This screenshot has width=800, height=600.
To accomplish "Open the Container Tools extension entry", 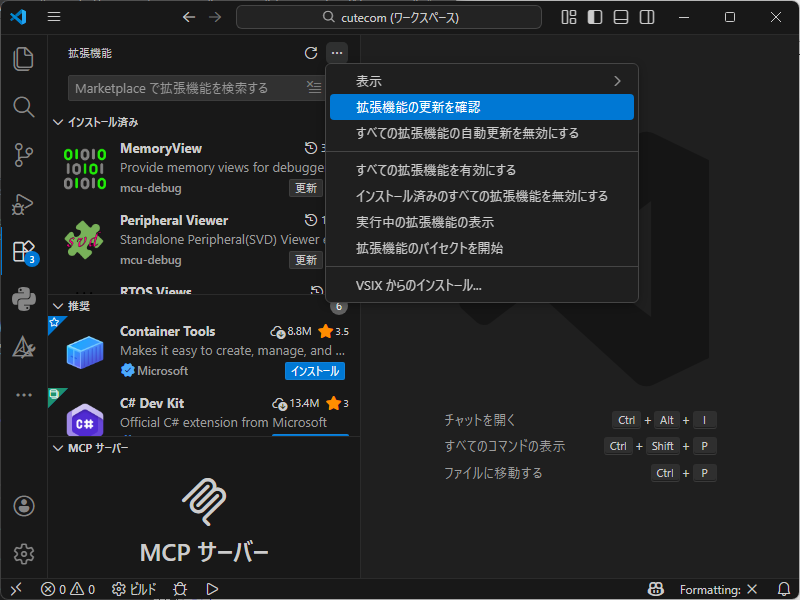I will click(x=204, y=352).
